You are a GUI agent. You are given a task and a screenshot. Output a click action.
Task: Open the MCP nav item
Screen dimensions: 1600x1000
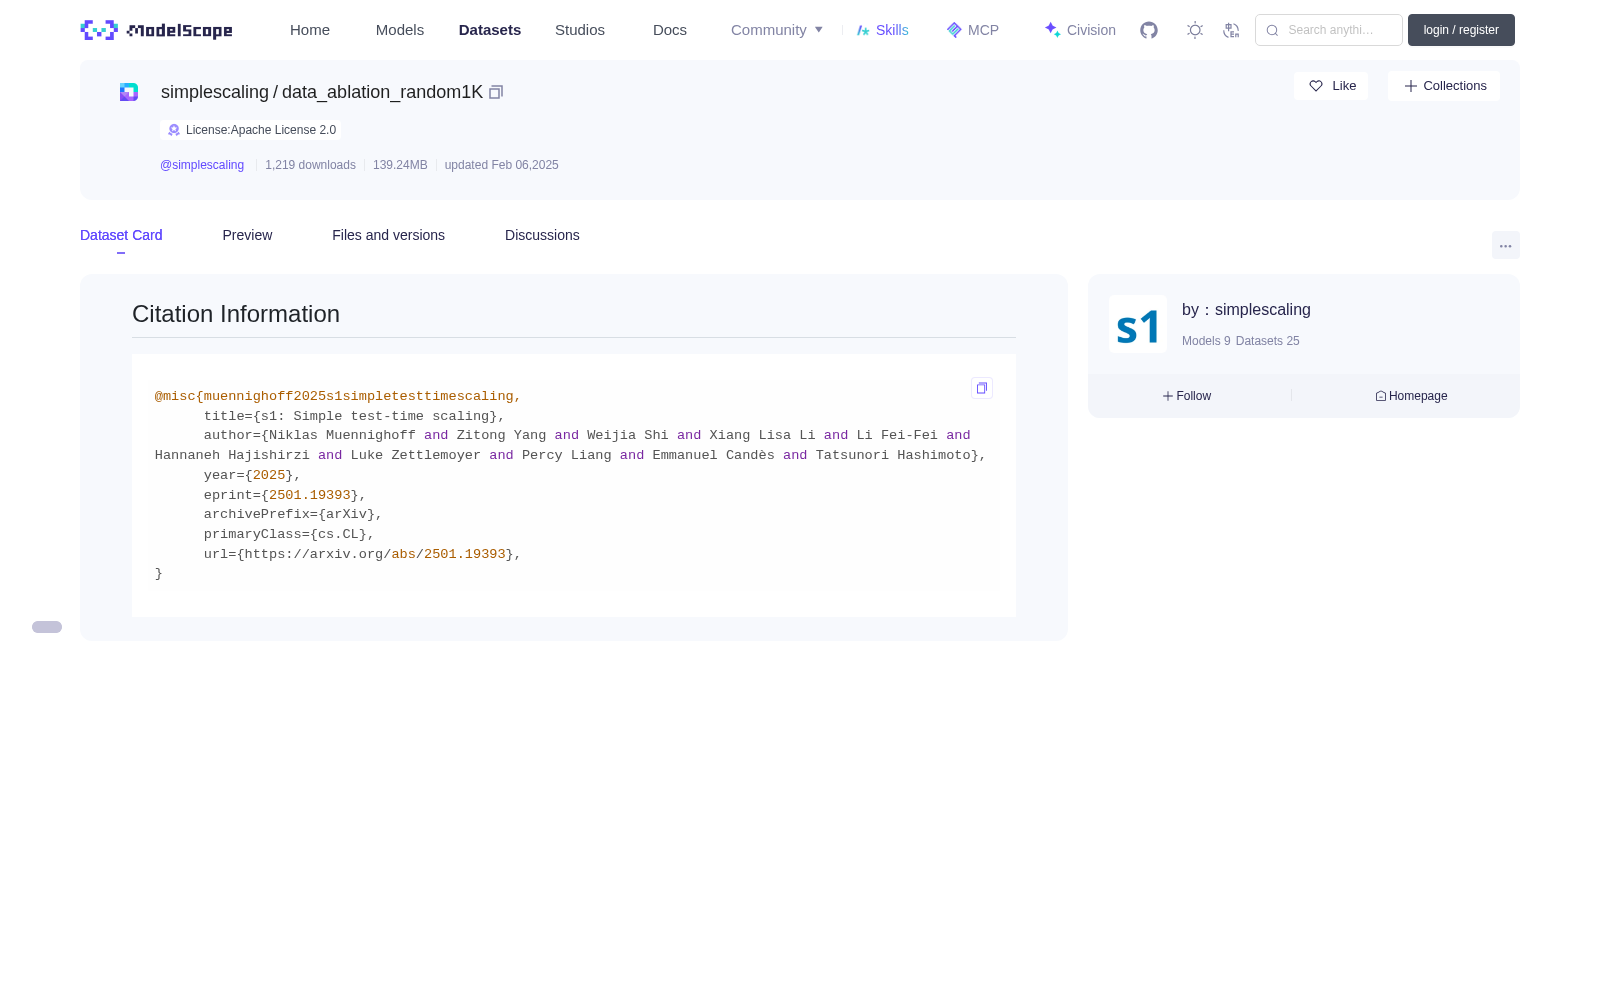[972, 30]
